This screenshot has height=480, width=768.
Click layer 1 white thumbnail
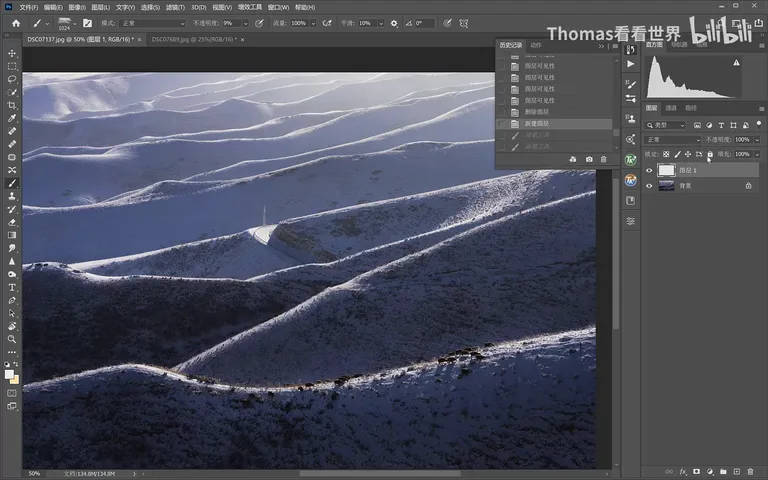click(666, 170)
